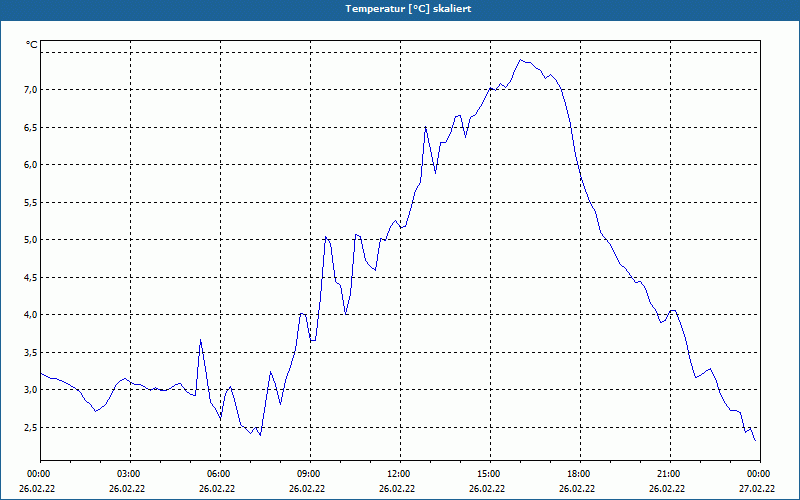Image resolution: width=800 pixels, height=500 pixels.
Task: Select the '°C' unit label on y-axis
Action: [x=32, y=45]
